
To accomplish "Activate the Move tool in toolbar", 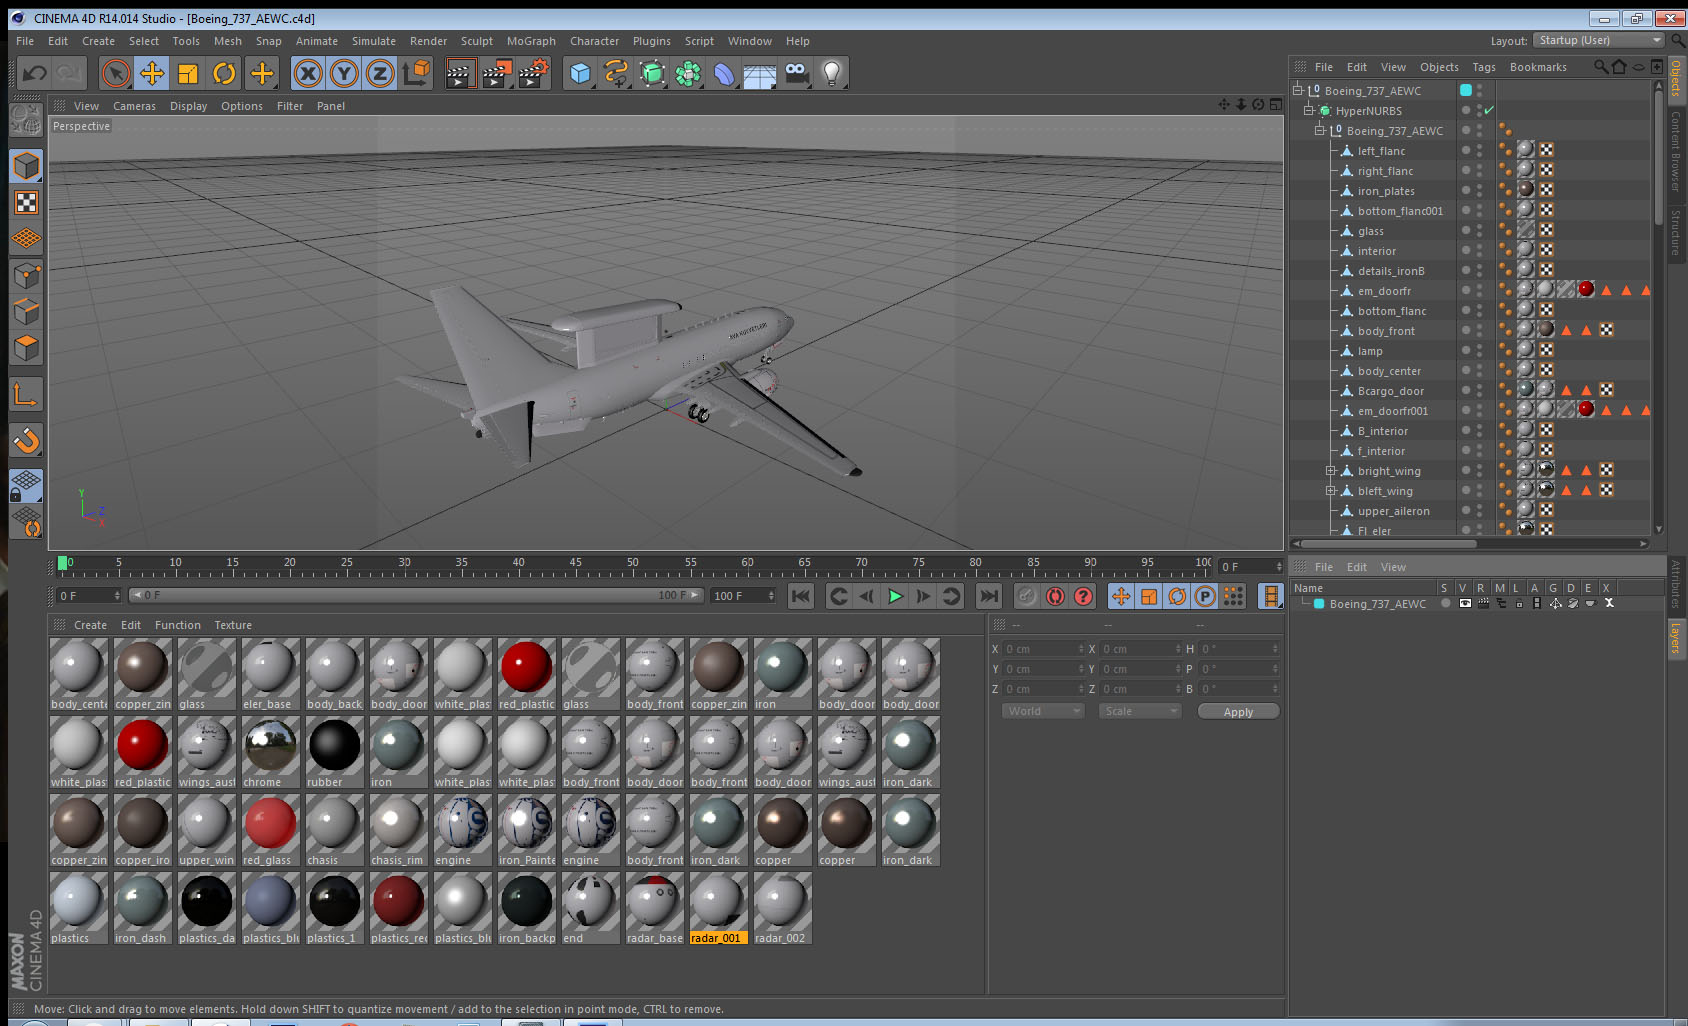I will coord(152,73).
